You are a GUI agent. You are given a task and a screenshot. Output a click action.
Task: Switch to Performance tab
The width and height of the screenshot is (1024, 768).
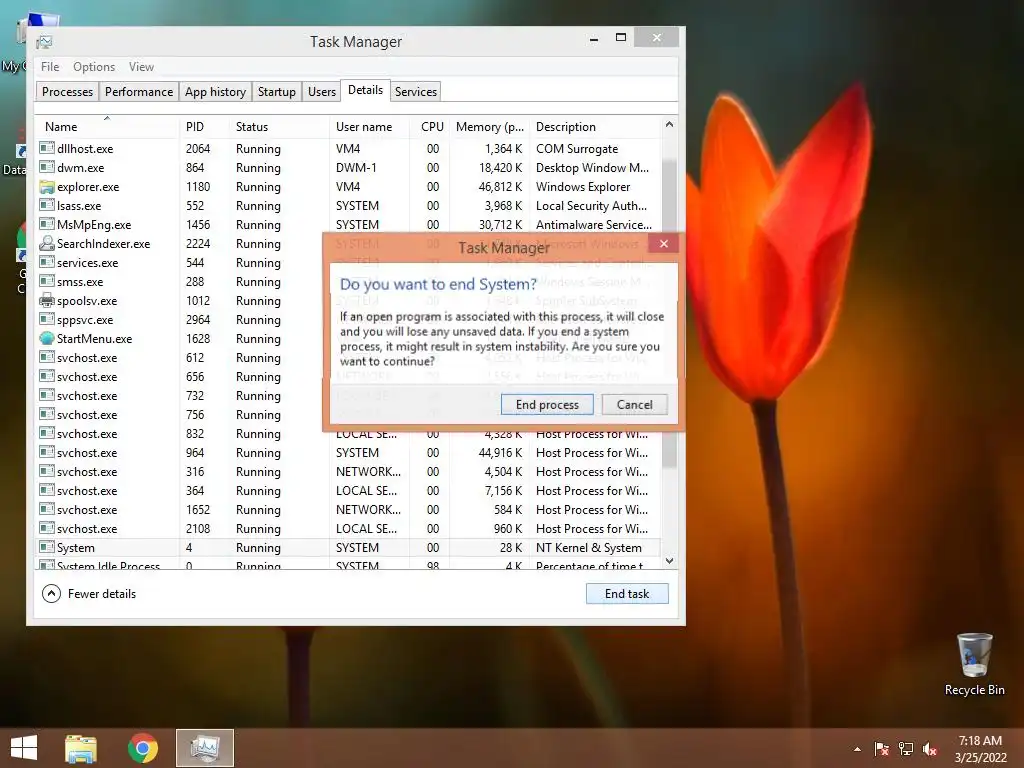tap(138, 91)
